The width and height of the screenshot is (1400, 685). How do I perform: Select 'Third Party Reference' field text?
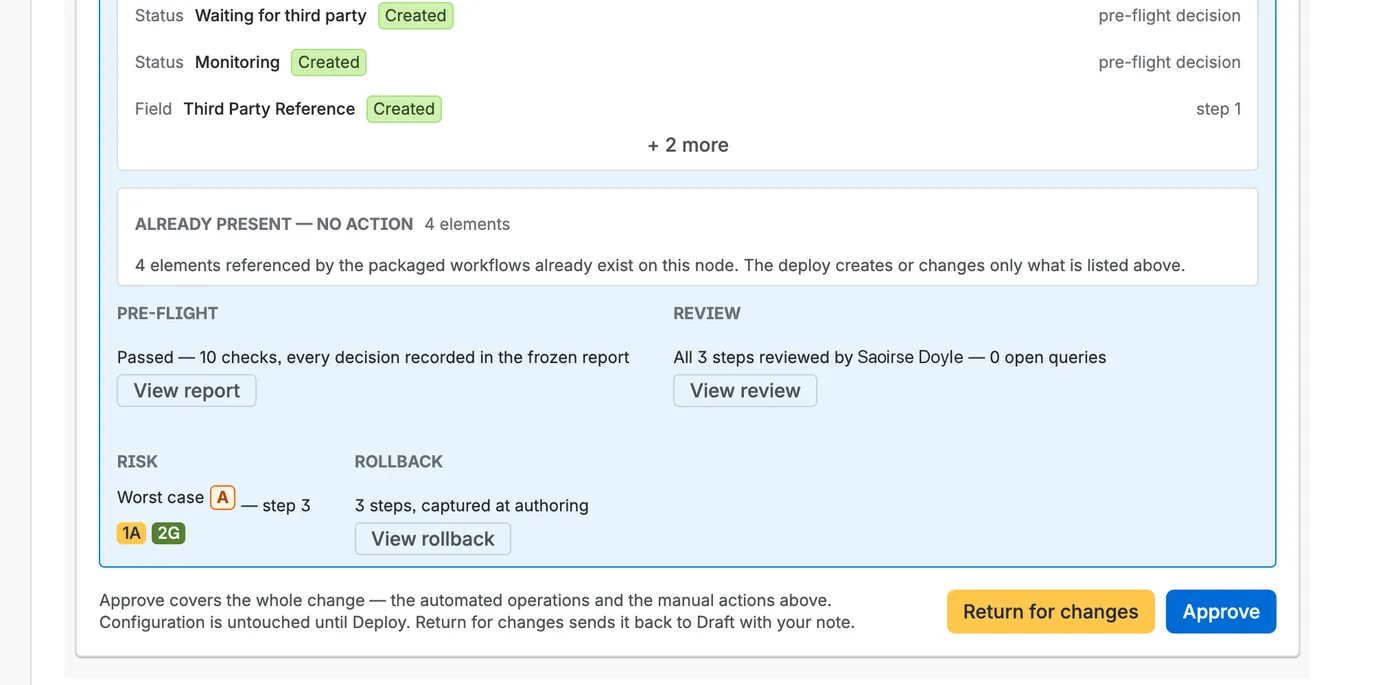click(x=269, y=109)
